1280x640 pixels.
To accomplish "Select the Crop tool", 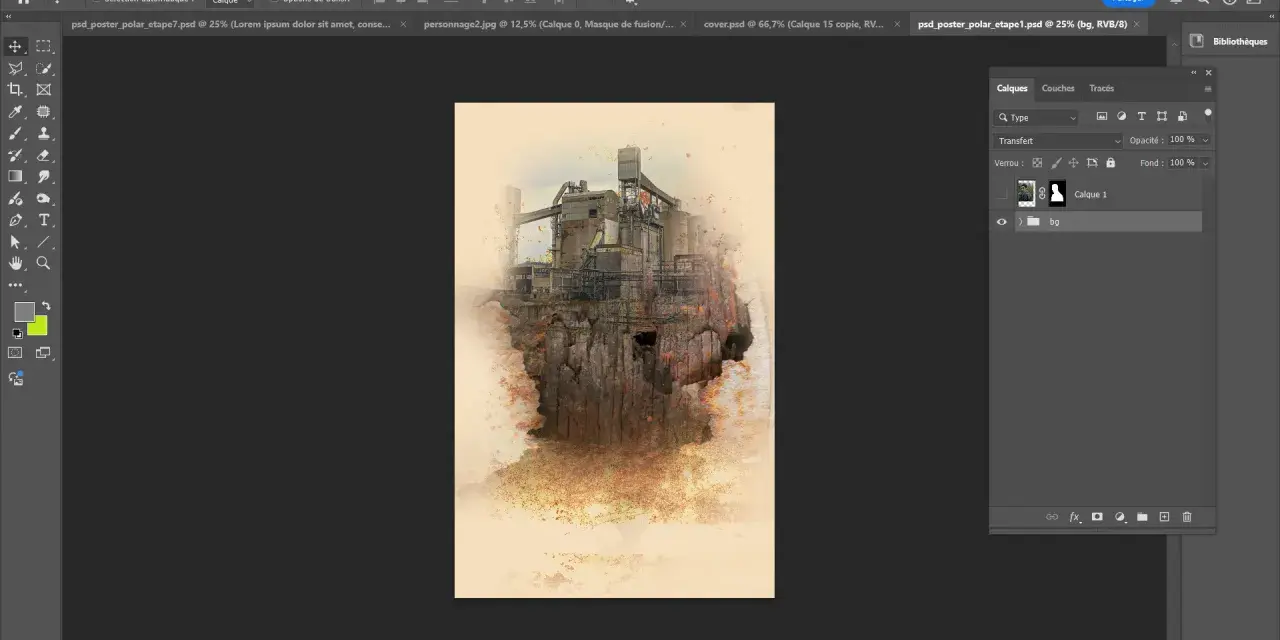I will pyautogui.click(x=15, y=90).
